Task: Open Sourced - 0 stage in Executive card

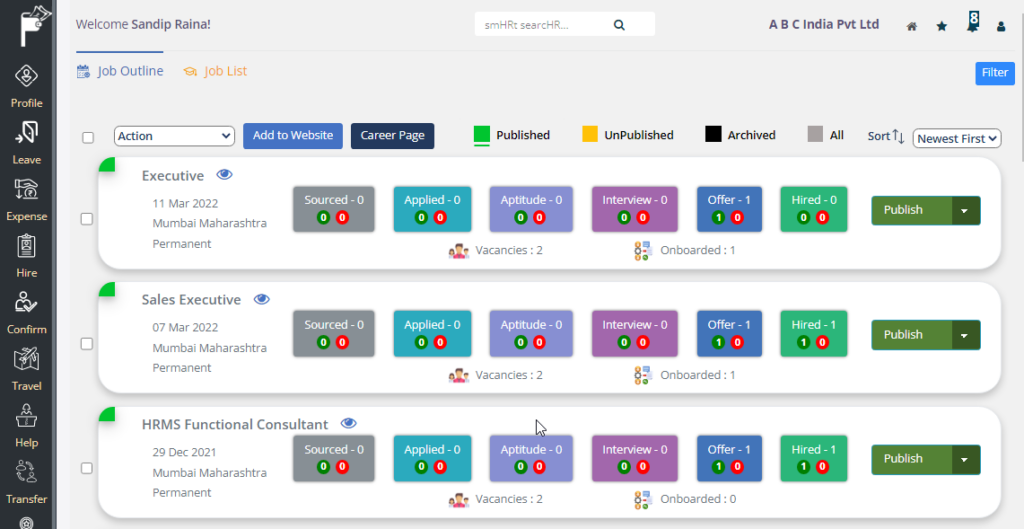Action: click(334, 209)
